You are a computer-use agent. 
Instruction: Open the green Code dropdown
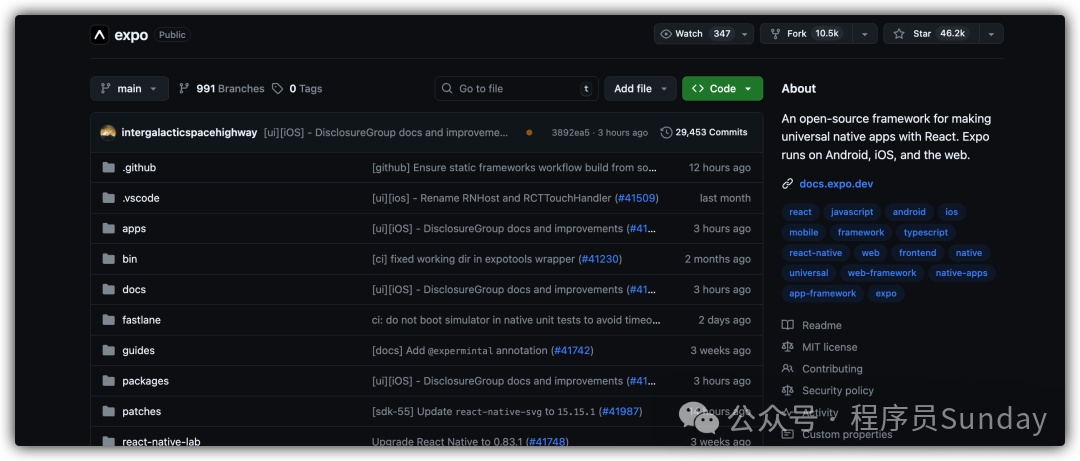click(x=722, y=89)
